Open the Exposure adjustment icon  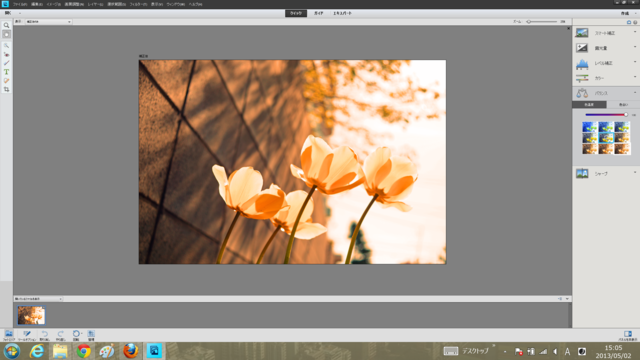(582, 48)
